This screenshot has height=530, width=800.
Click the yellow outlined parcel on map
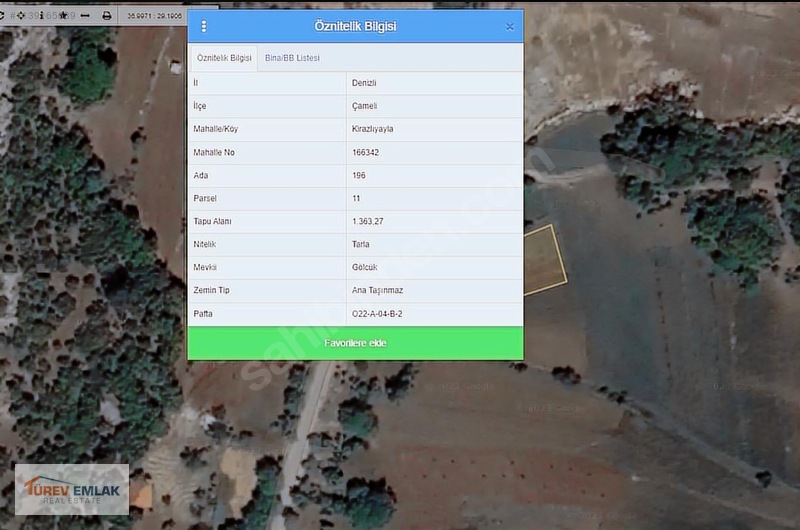(x=544, y=259)
